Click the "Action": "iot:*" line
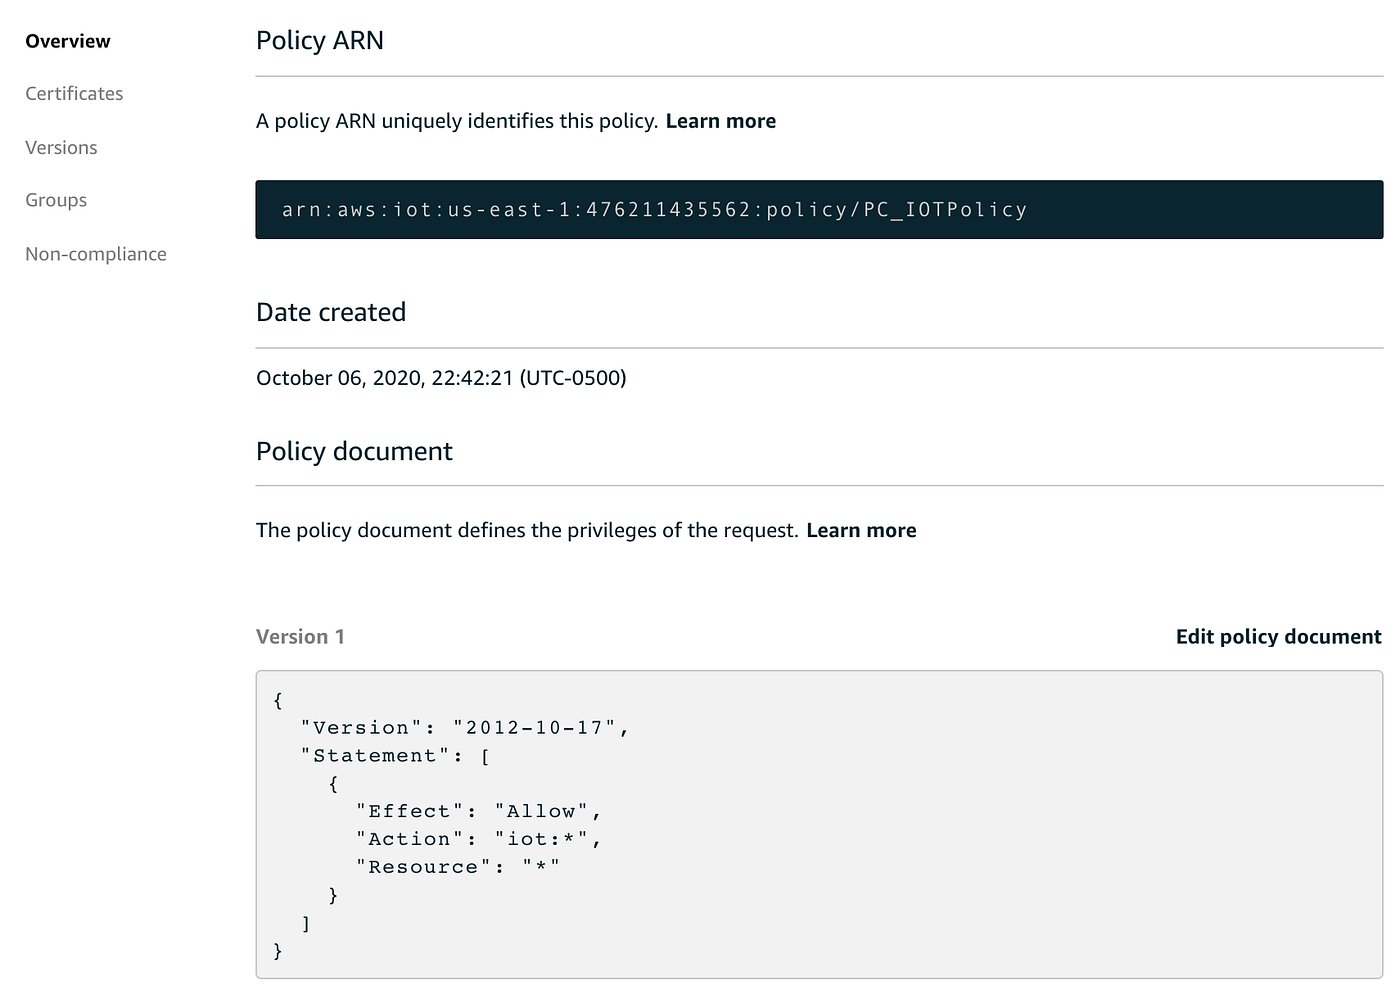Viewport: 1400px width, 999px height. [479, 840]
